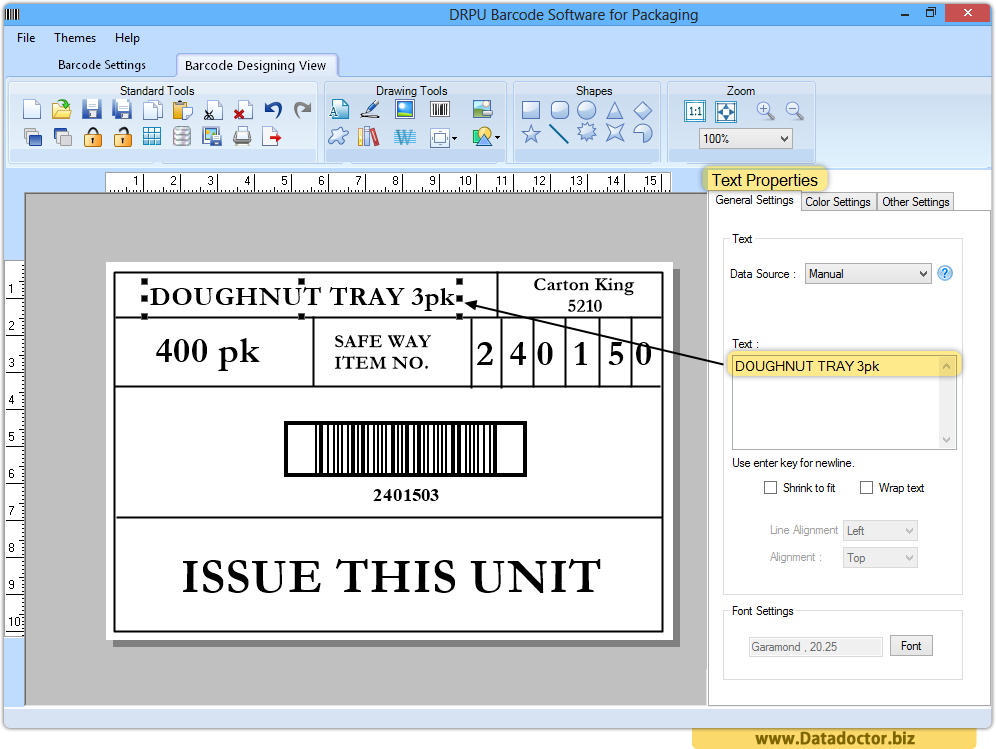Draw a five-point star shape
996x749 pixels.
click(531, 133)
